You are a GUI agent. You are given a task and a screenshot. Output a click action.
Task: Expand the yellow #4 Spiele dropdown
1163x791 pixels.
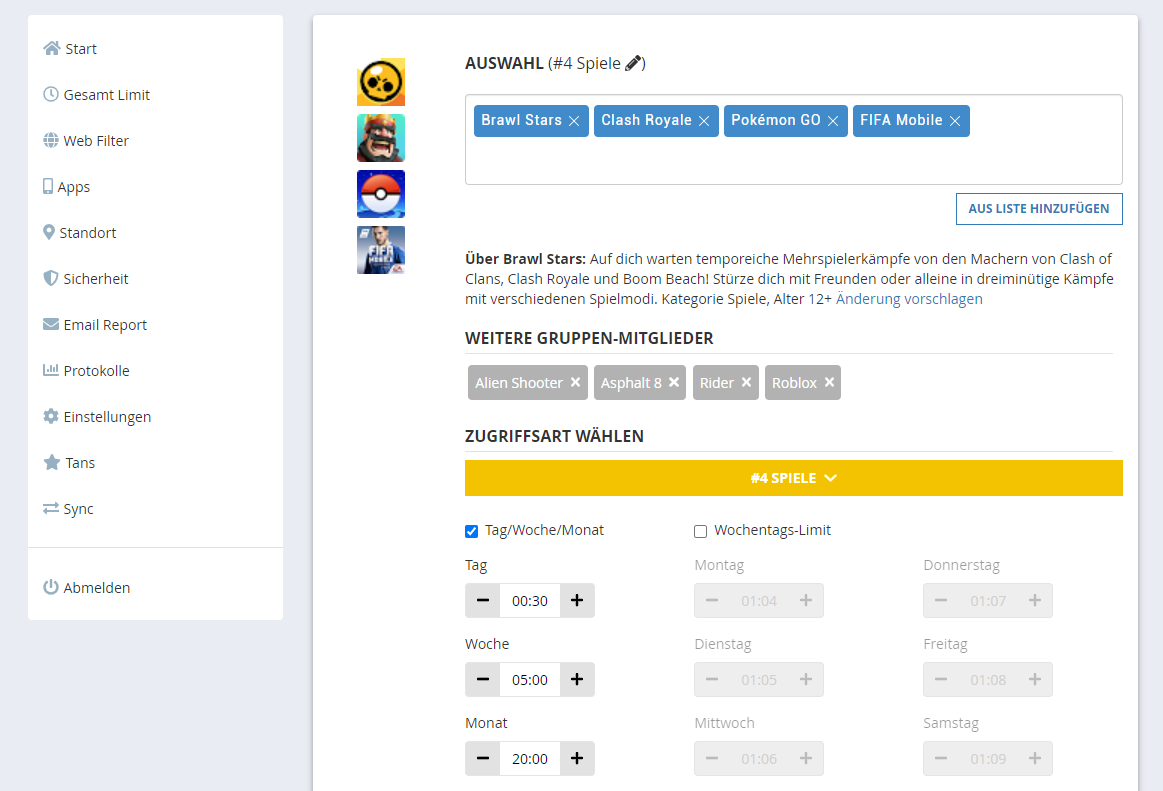coord(794,478)
